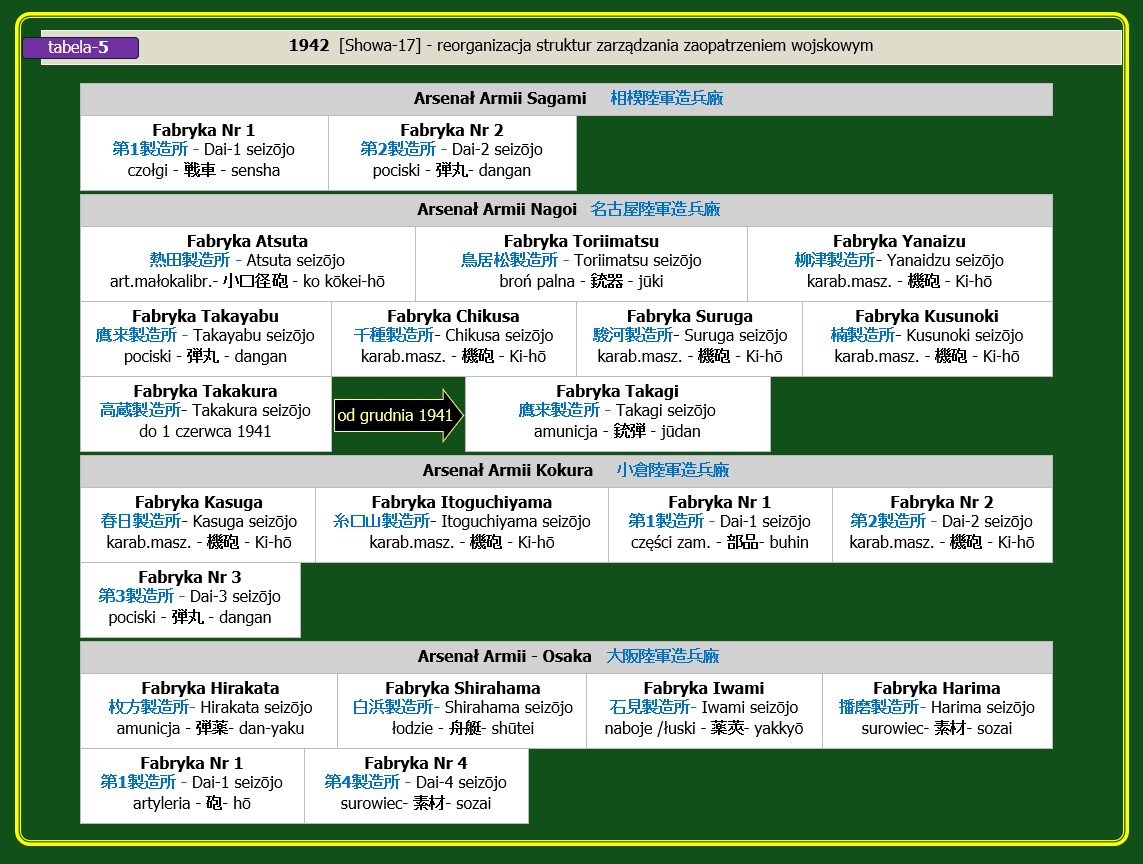Click the Arsenał Armii Nagoi header
This screenshot has height=864, width=1143.
pos(497,210)
